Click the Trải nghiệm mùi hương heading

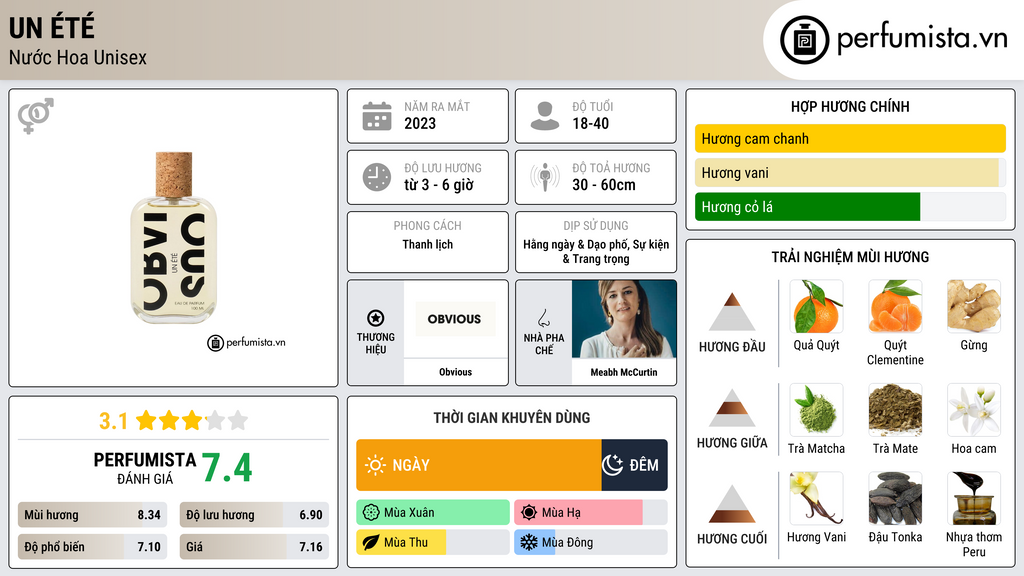[x=850, y=257]
